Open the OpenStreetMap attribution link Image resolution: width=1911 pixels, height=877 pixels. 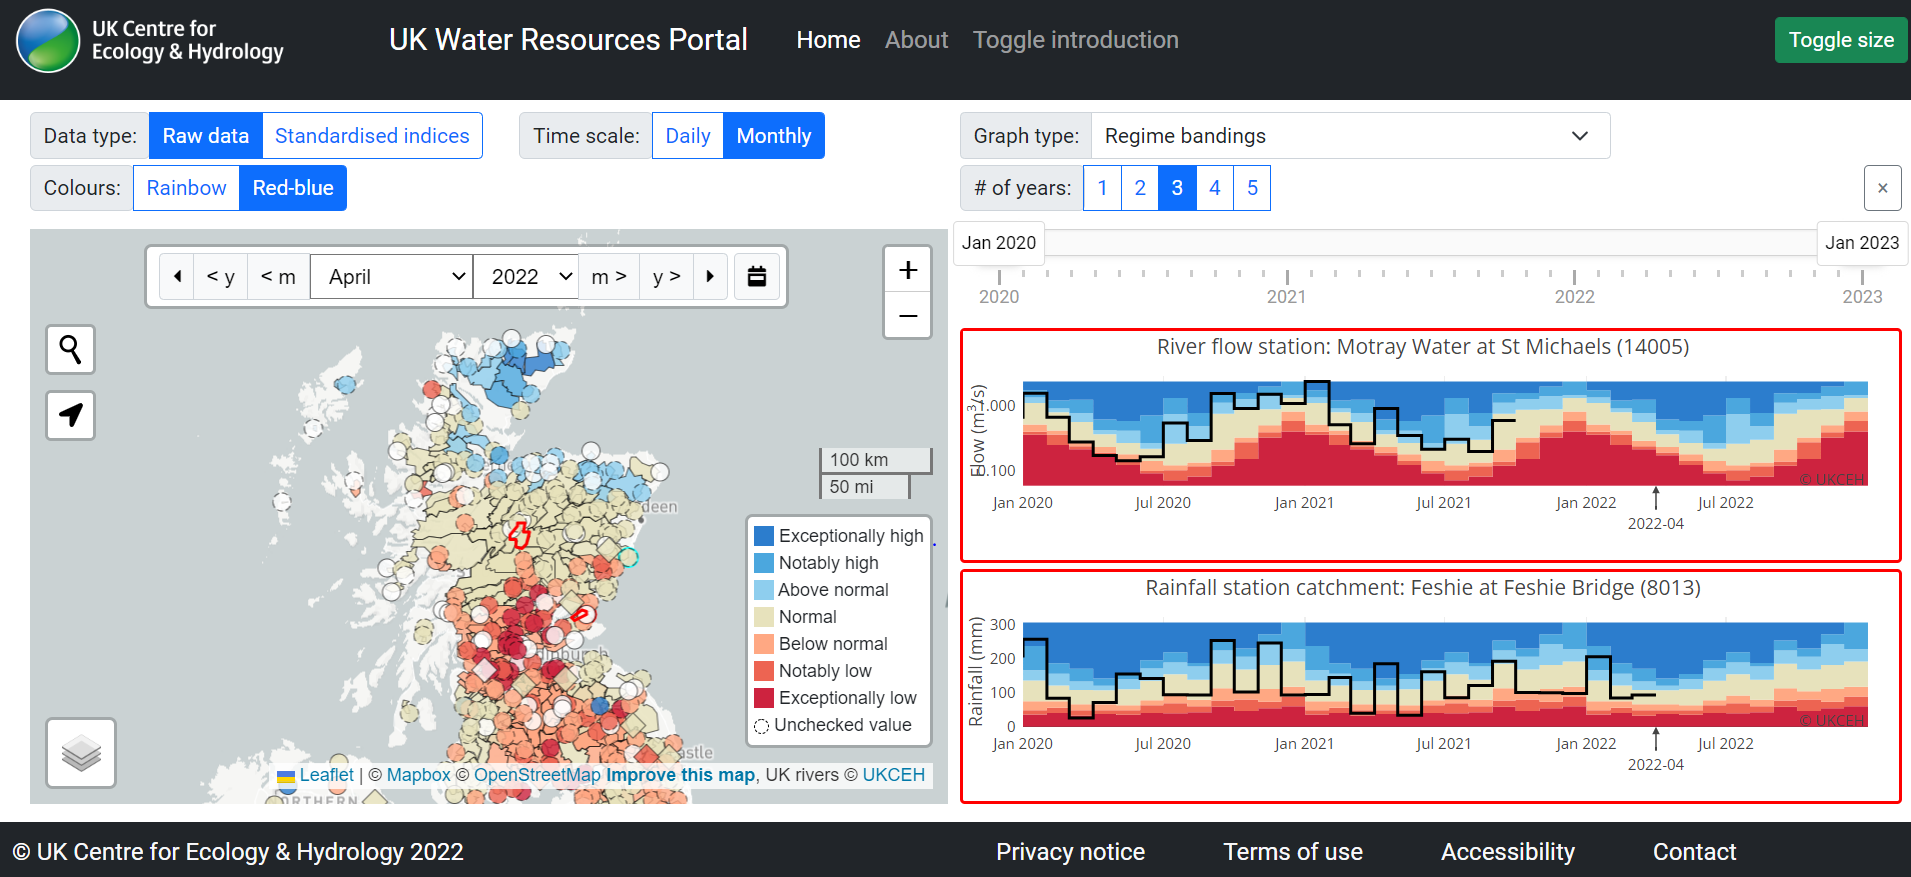point(537,775)
